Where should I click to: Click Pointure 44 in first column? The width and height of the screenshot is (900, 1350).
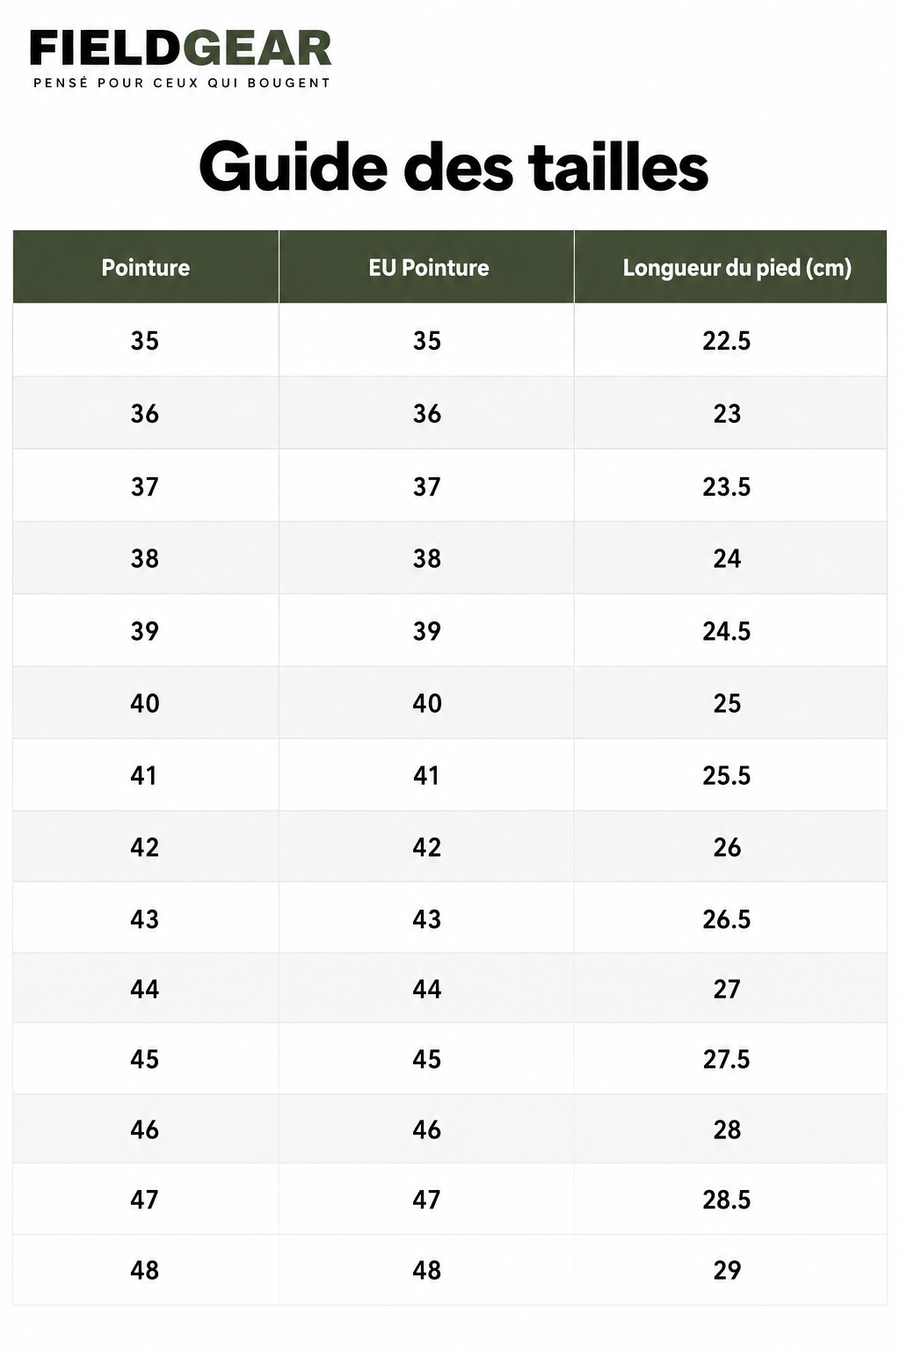145,989
